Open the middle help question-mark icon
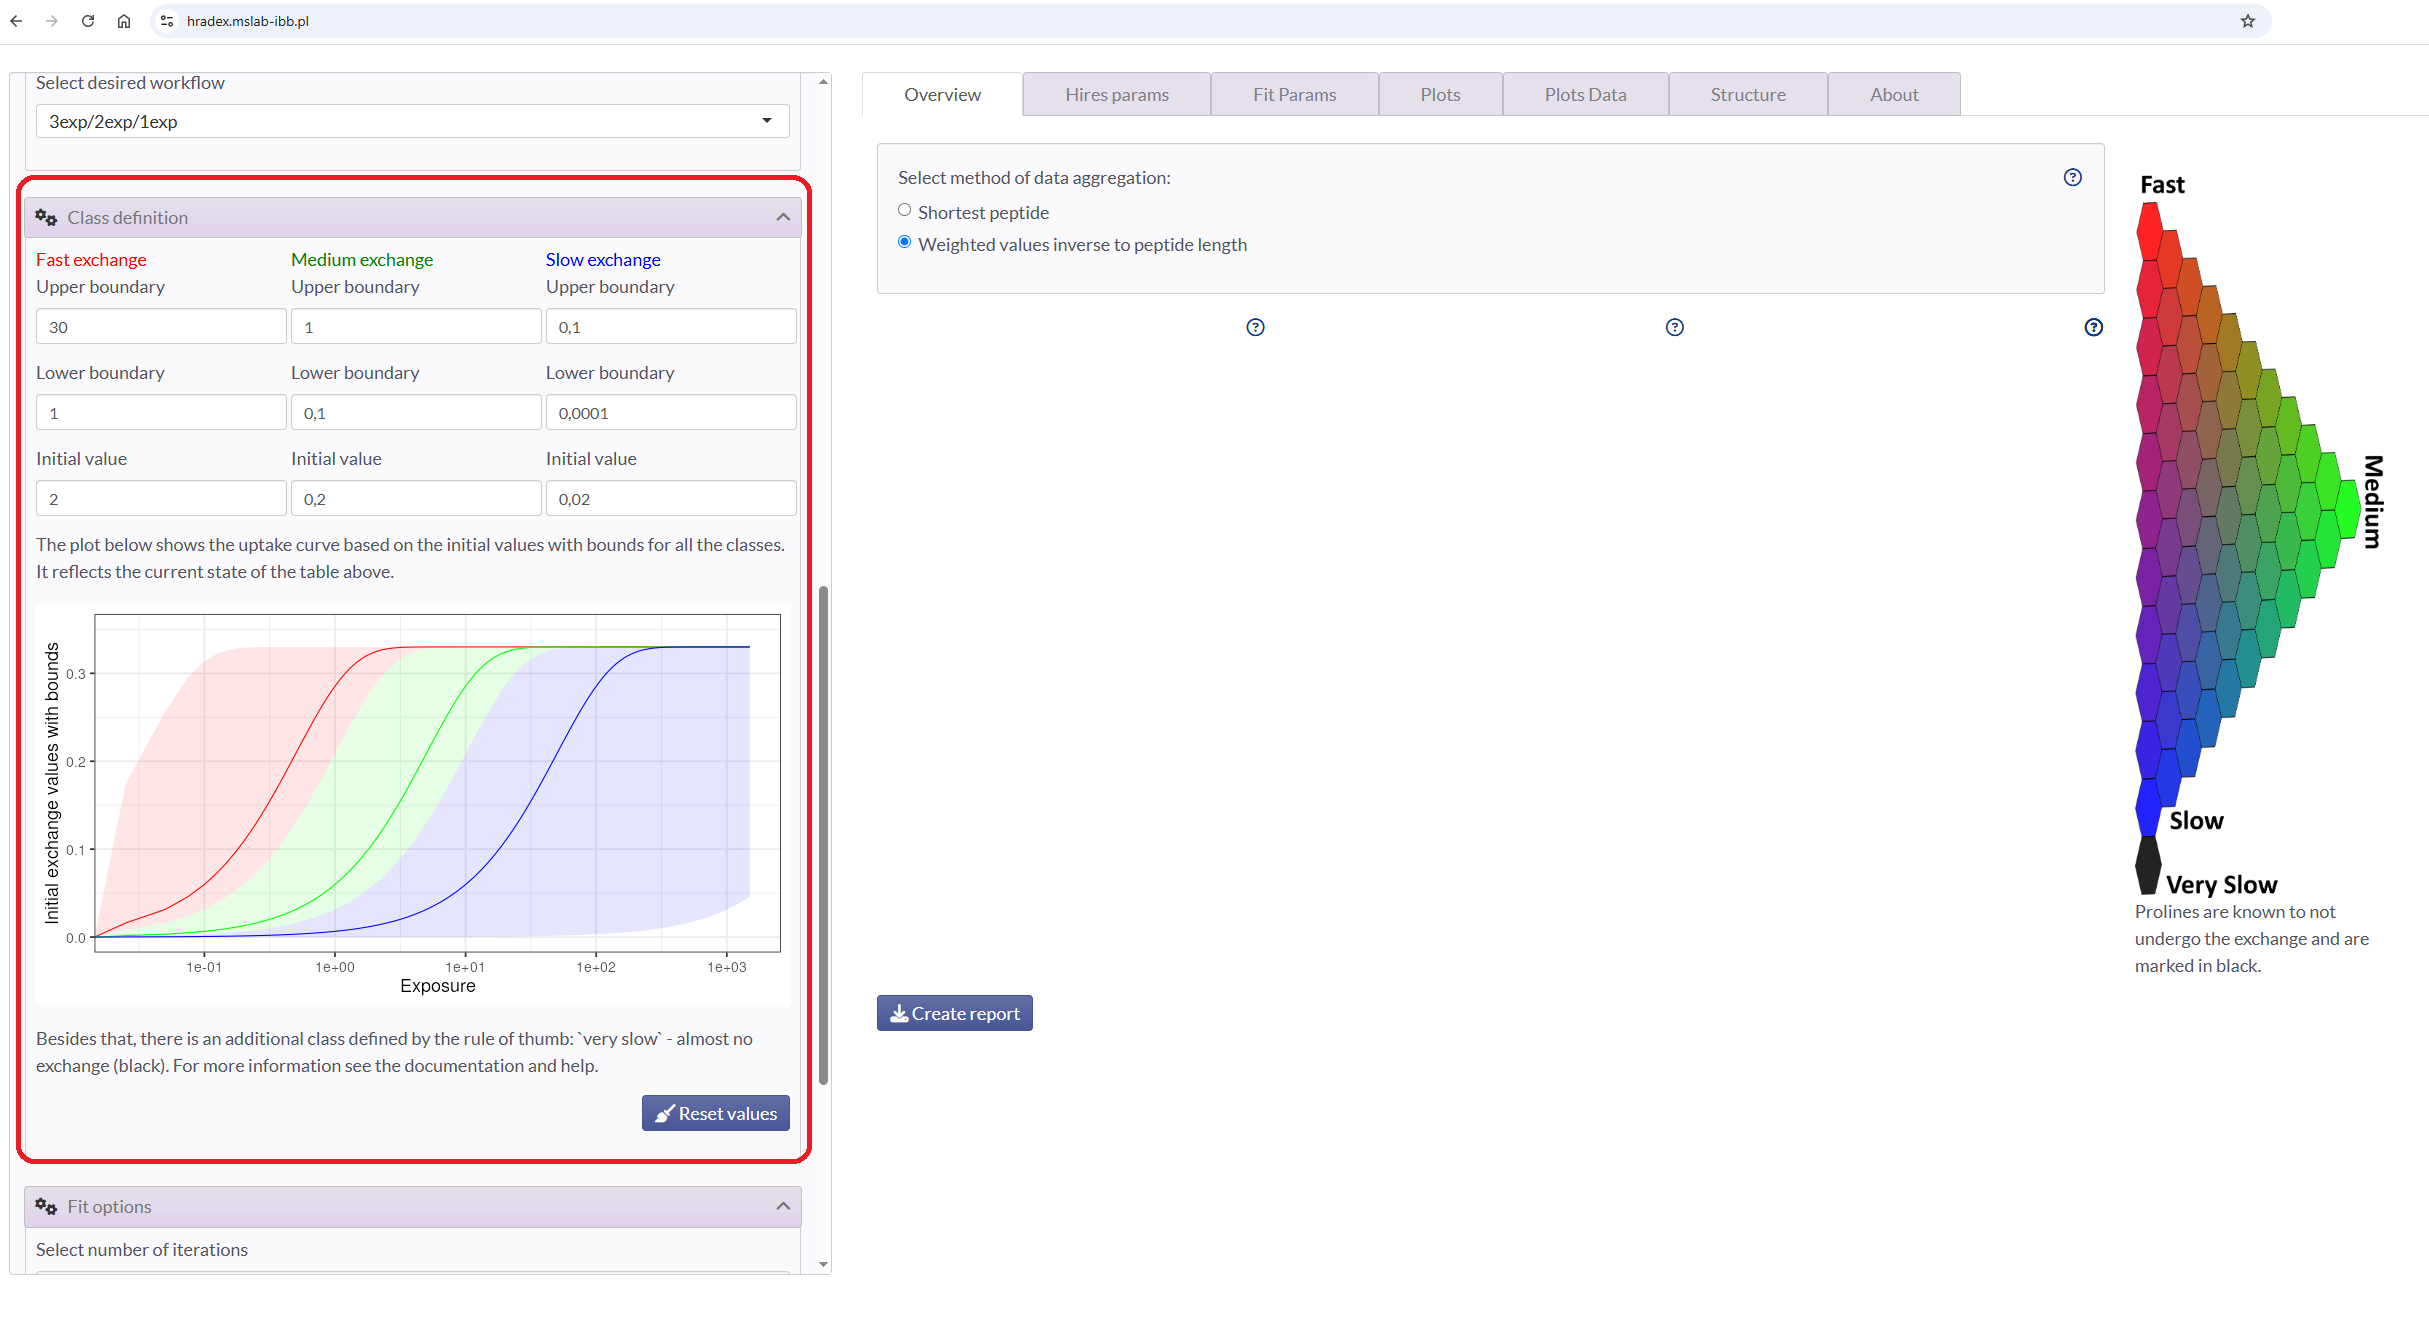 [x=1675, y=327]
